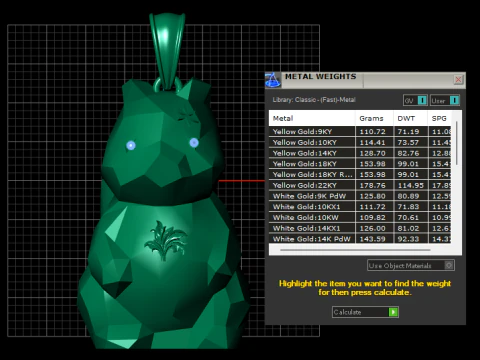This screenshot has height=360, width=480.
Task: Click the horizontal scrollbar under the table
Action: (x=355, y=250)
